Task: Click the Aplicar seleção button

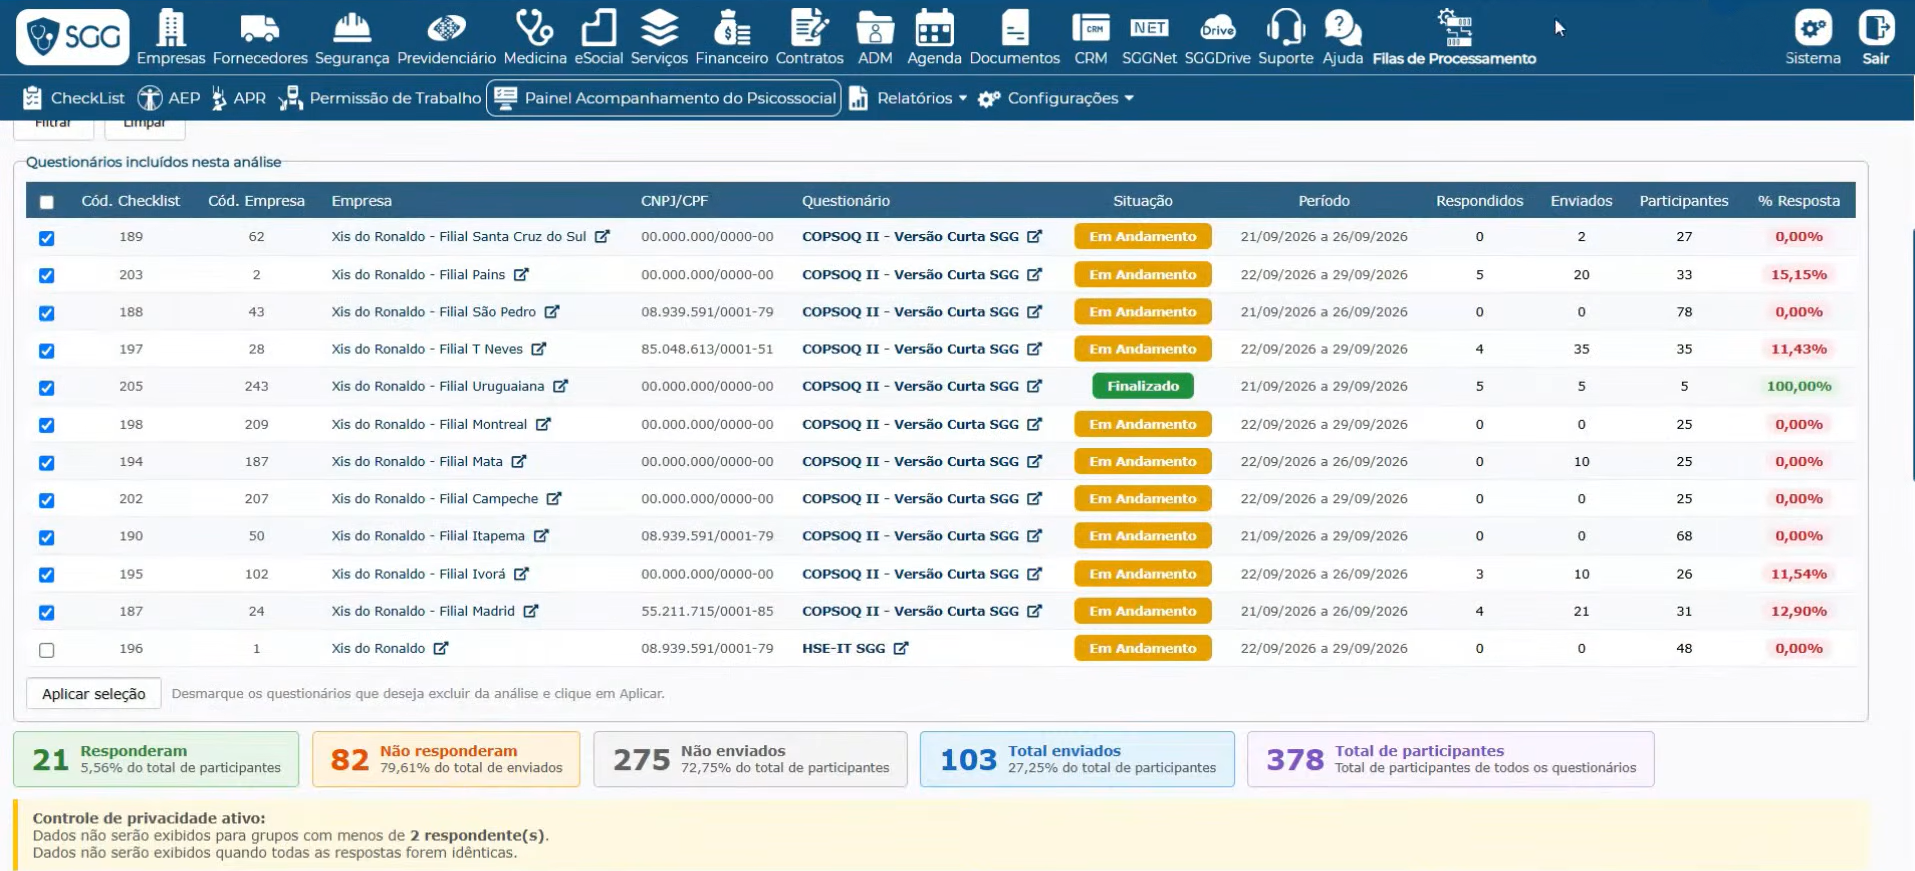Action: (x=94, y=693)
